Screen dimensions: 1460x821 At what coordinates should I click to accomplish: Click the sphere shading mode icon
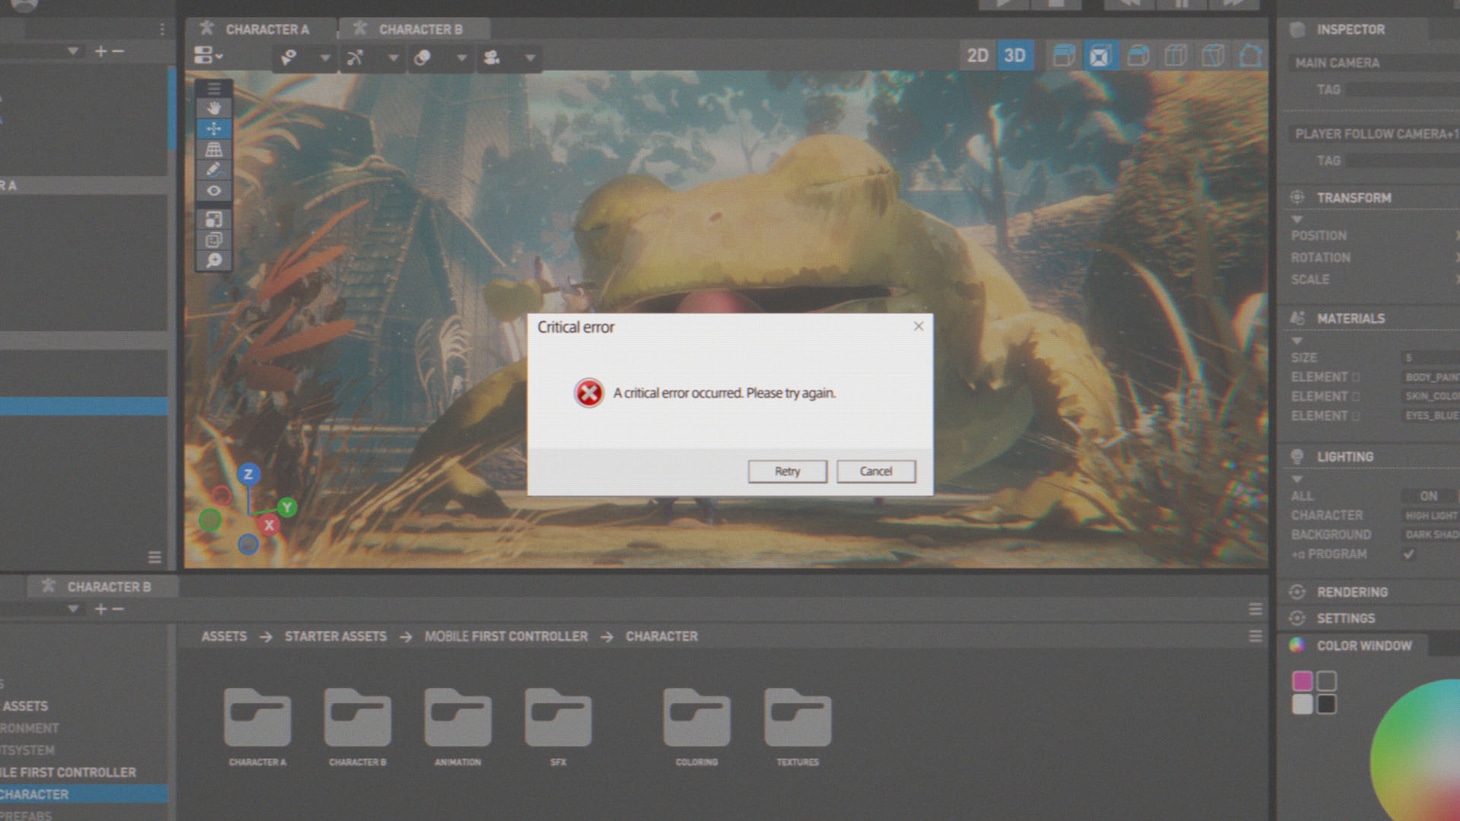tap(423, 57)
